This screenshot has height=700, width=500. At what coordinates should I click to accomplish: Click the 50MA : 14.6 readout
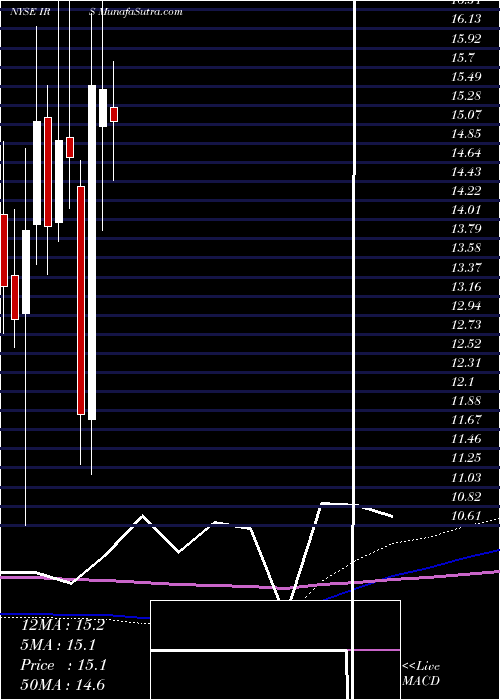tap(63, 685)
